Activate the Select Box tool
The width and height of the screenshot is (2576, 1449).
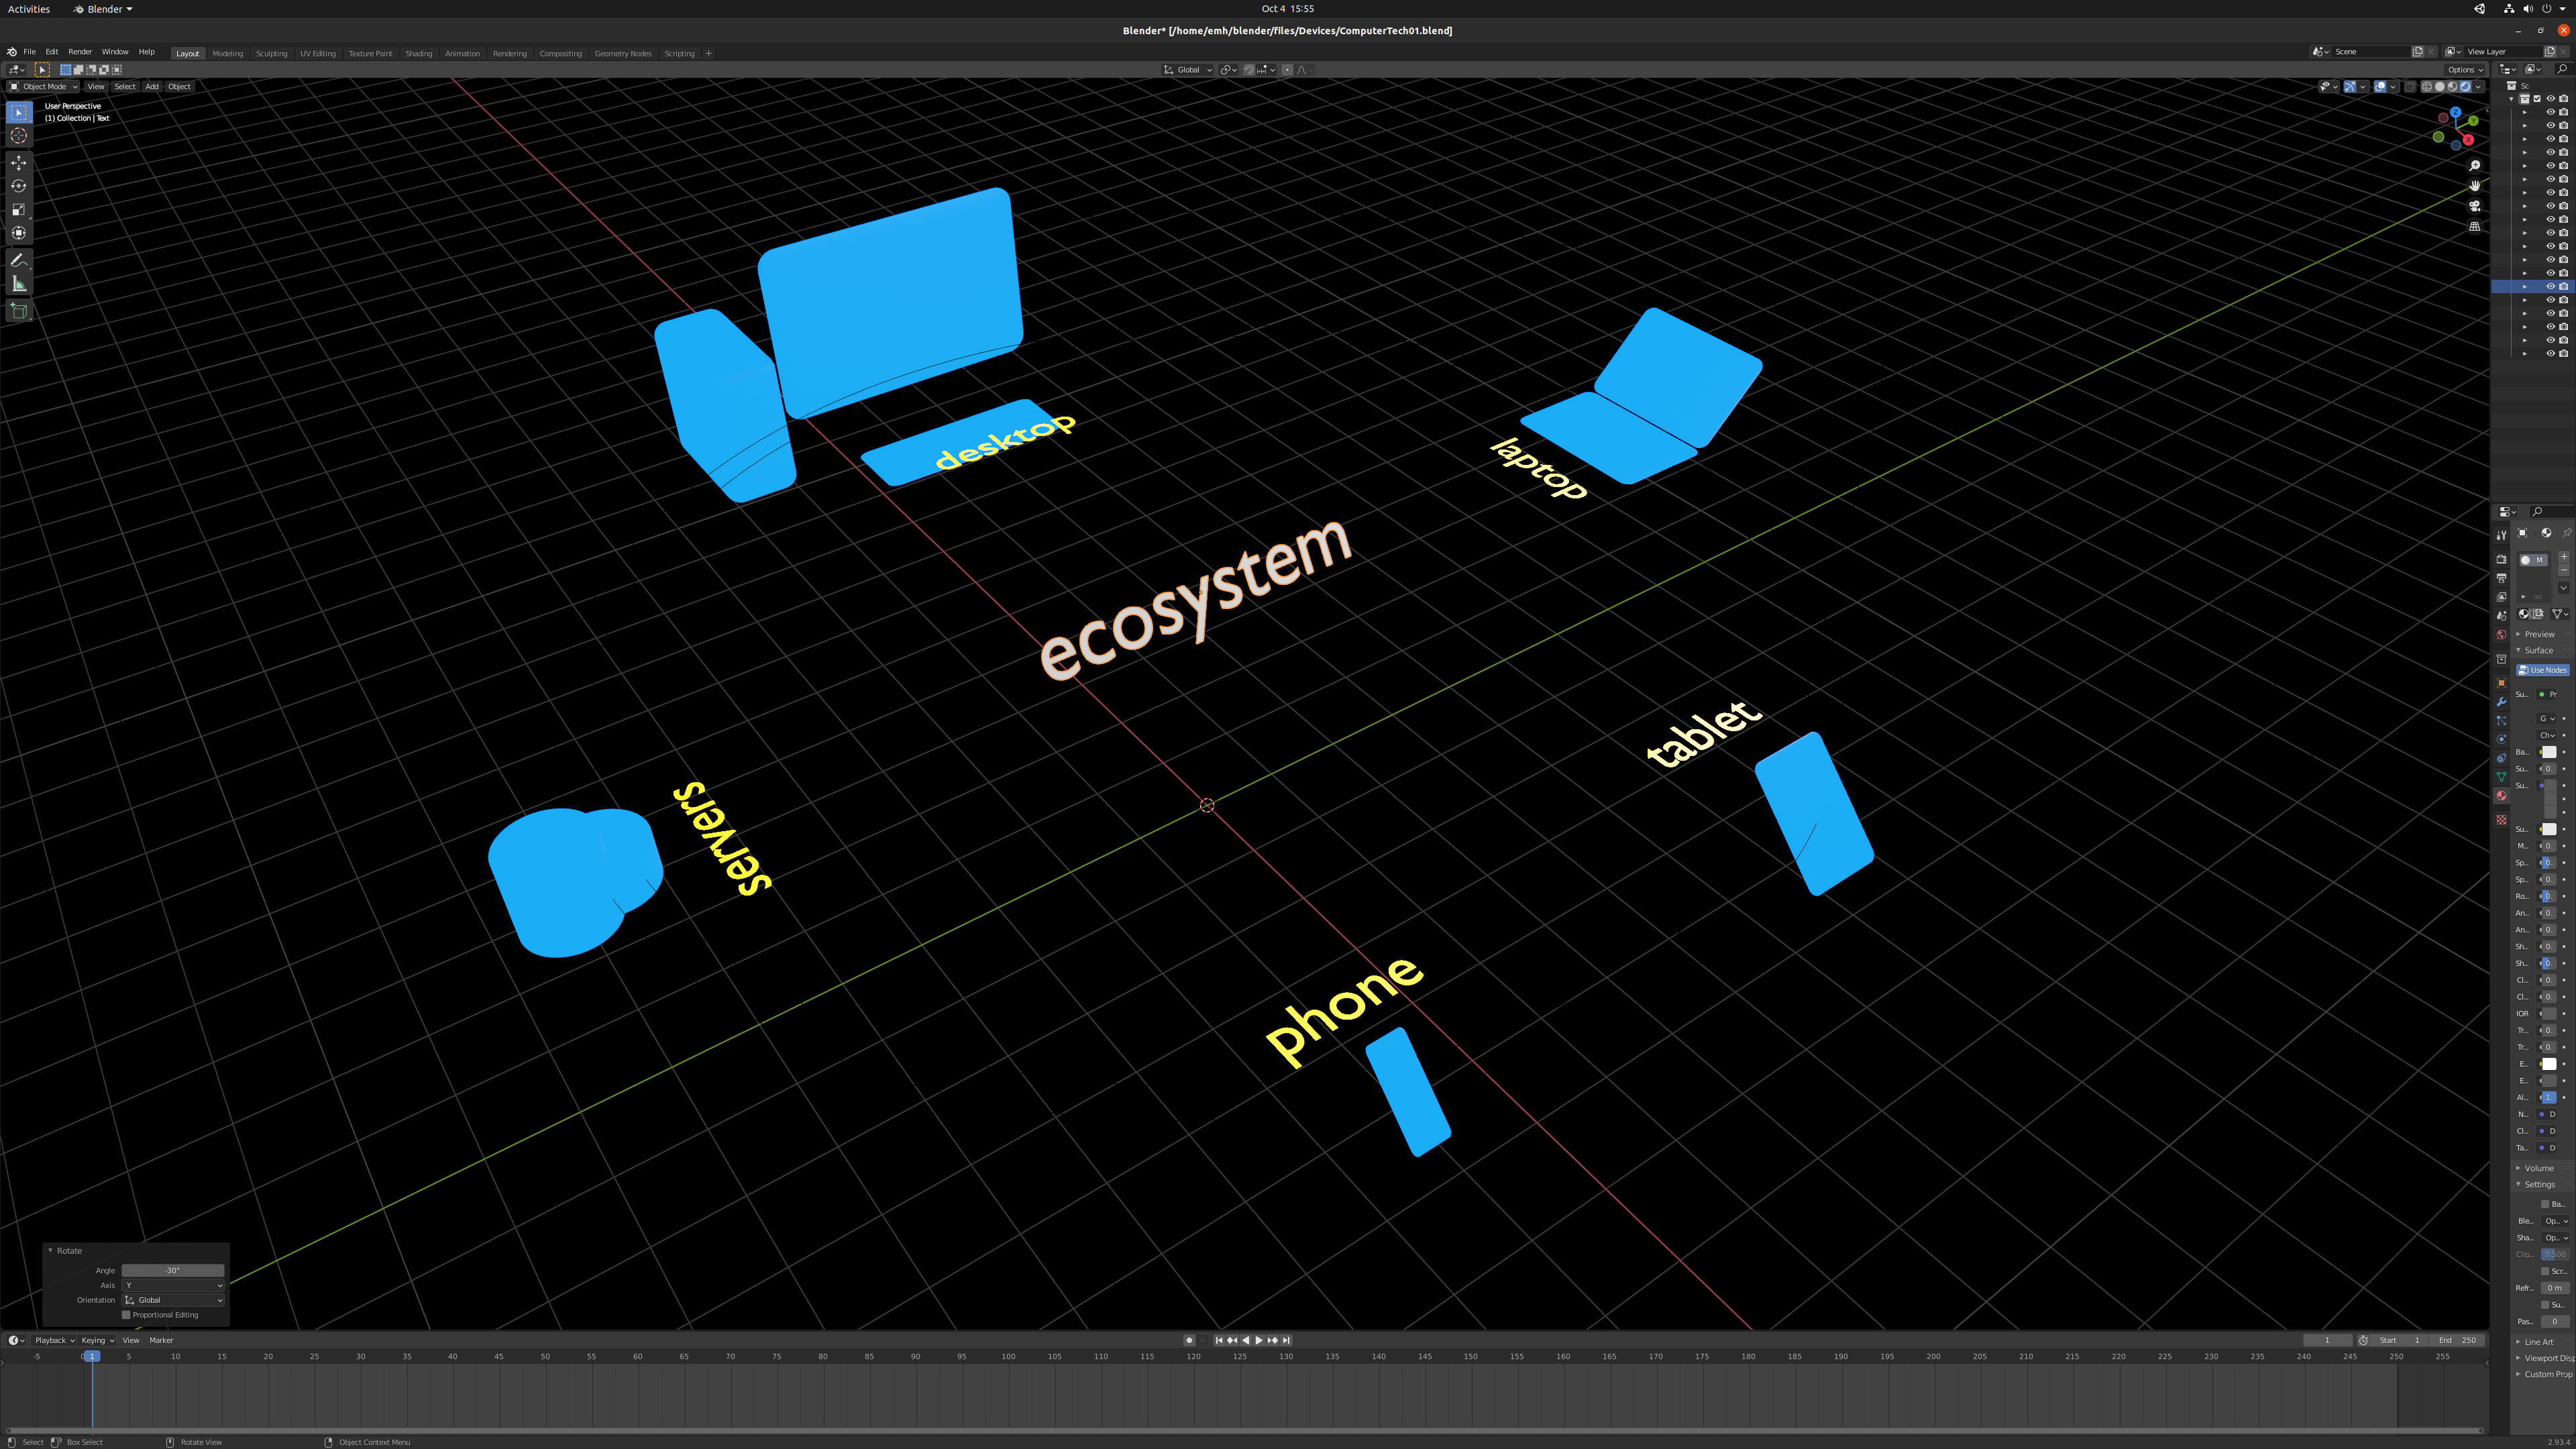pyautogui.click(x=18, y=113)
